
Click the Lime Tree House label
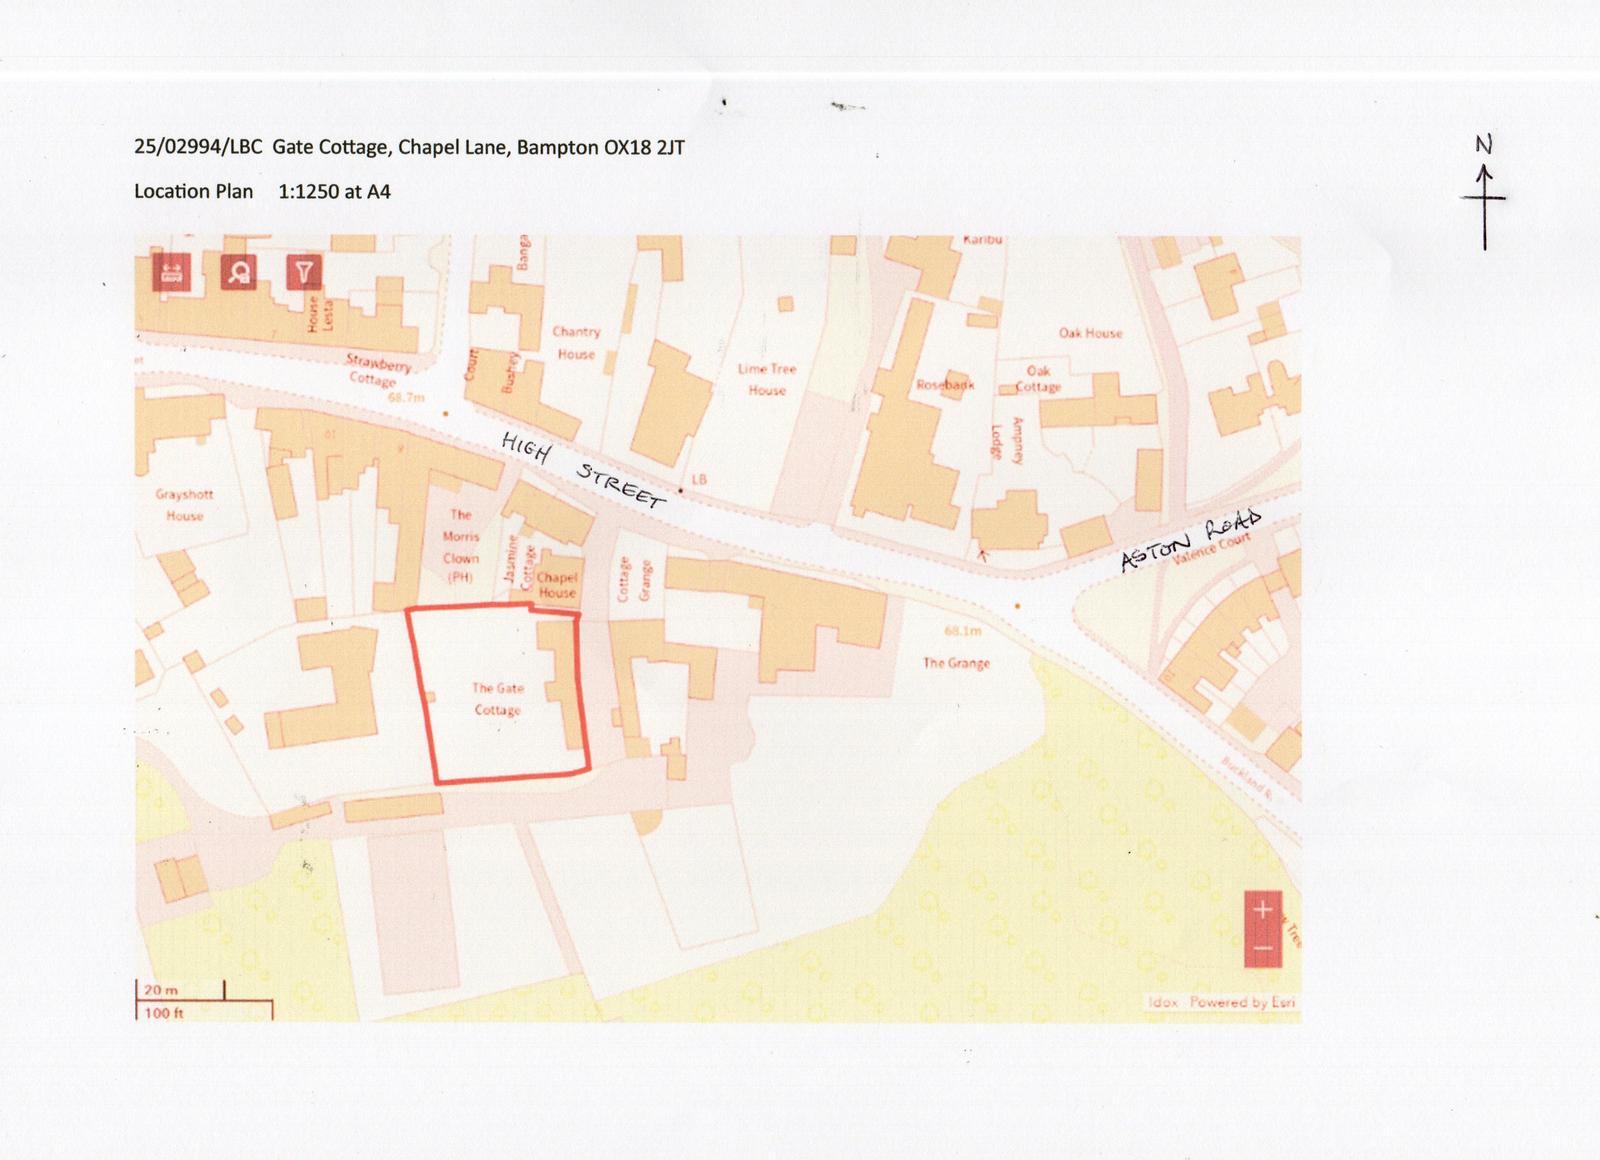point(767,380)
